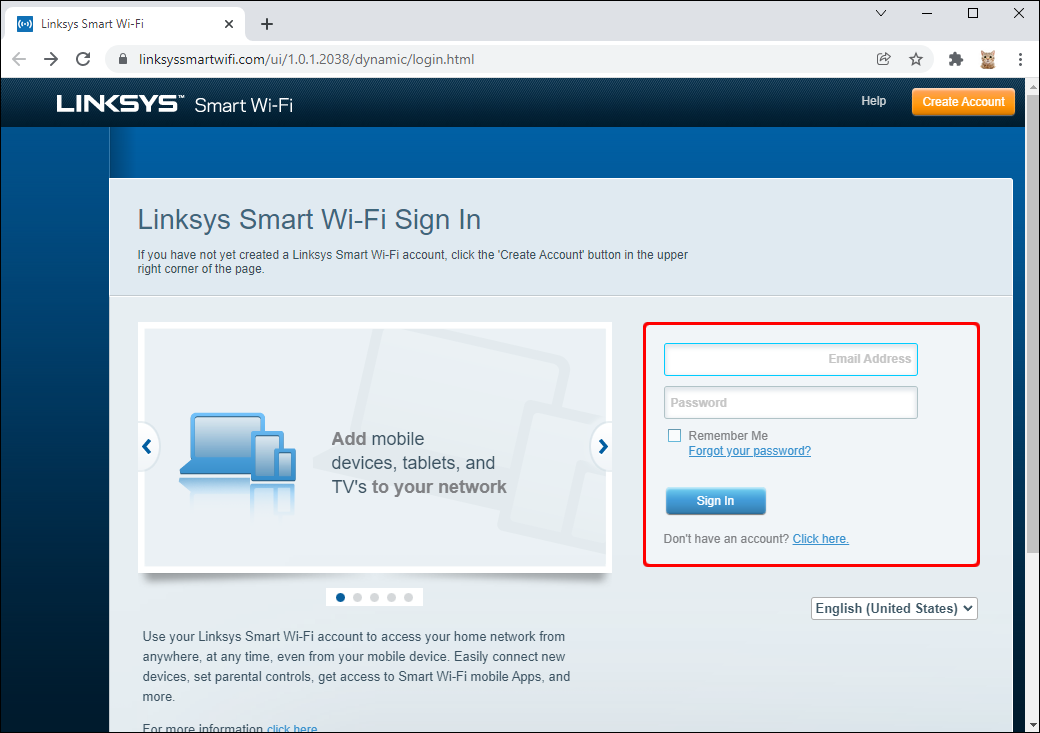The image size is (1040, 733).
Task: Follow the 'Click here.' account link
Action: click(820, 539)
